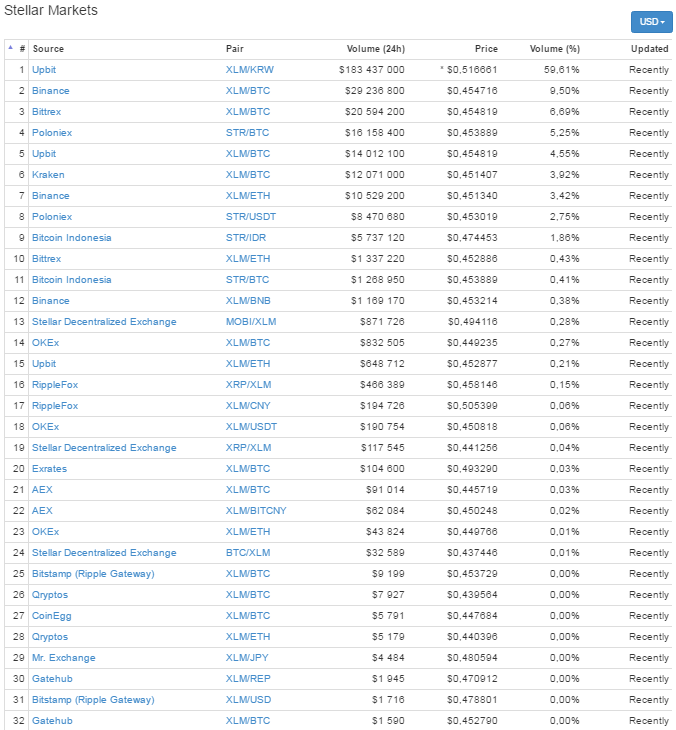
Task: Select the $871 726 volume cell
Action: [x=382, y=322]
